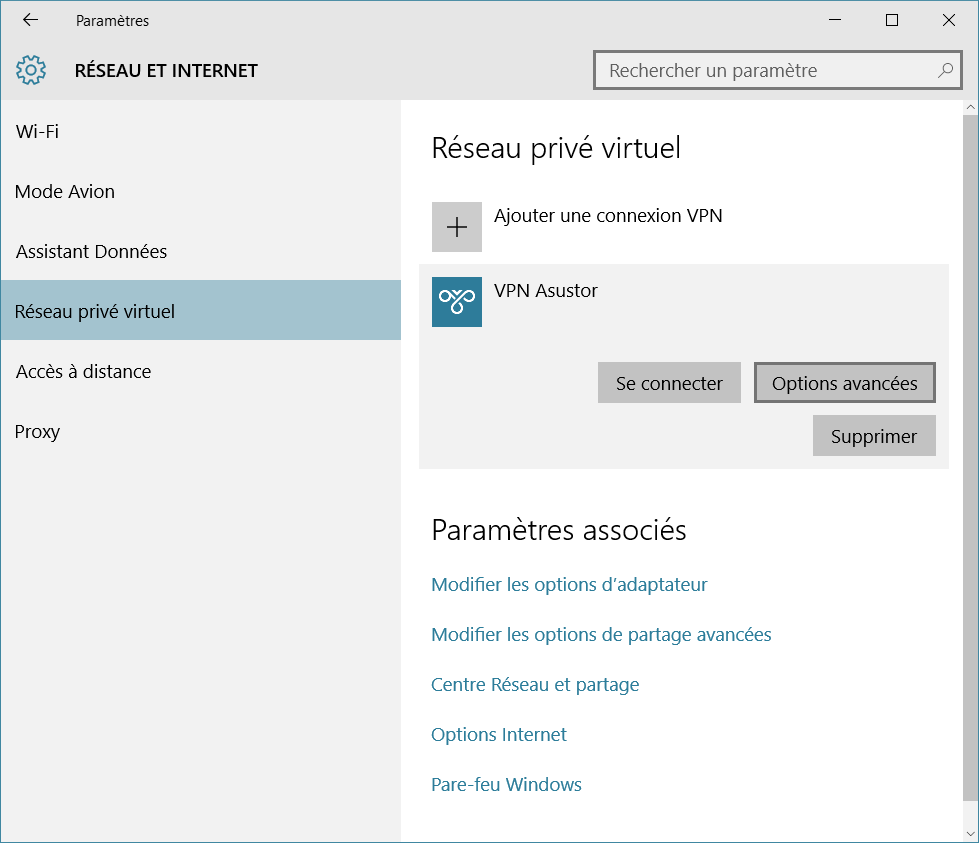The width and height of the screenshot is (979, 843).
Task: Open Options avancées for VPN Asustor
Action: 845,383
